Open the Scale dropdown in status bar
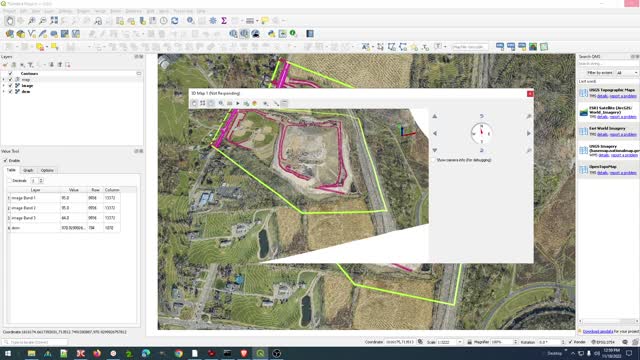640x360 pixels. coord(460,342)
